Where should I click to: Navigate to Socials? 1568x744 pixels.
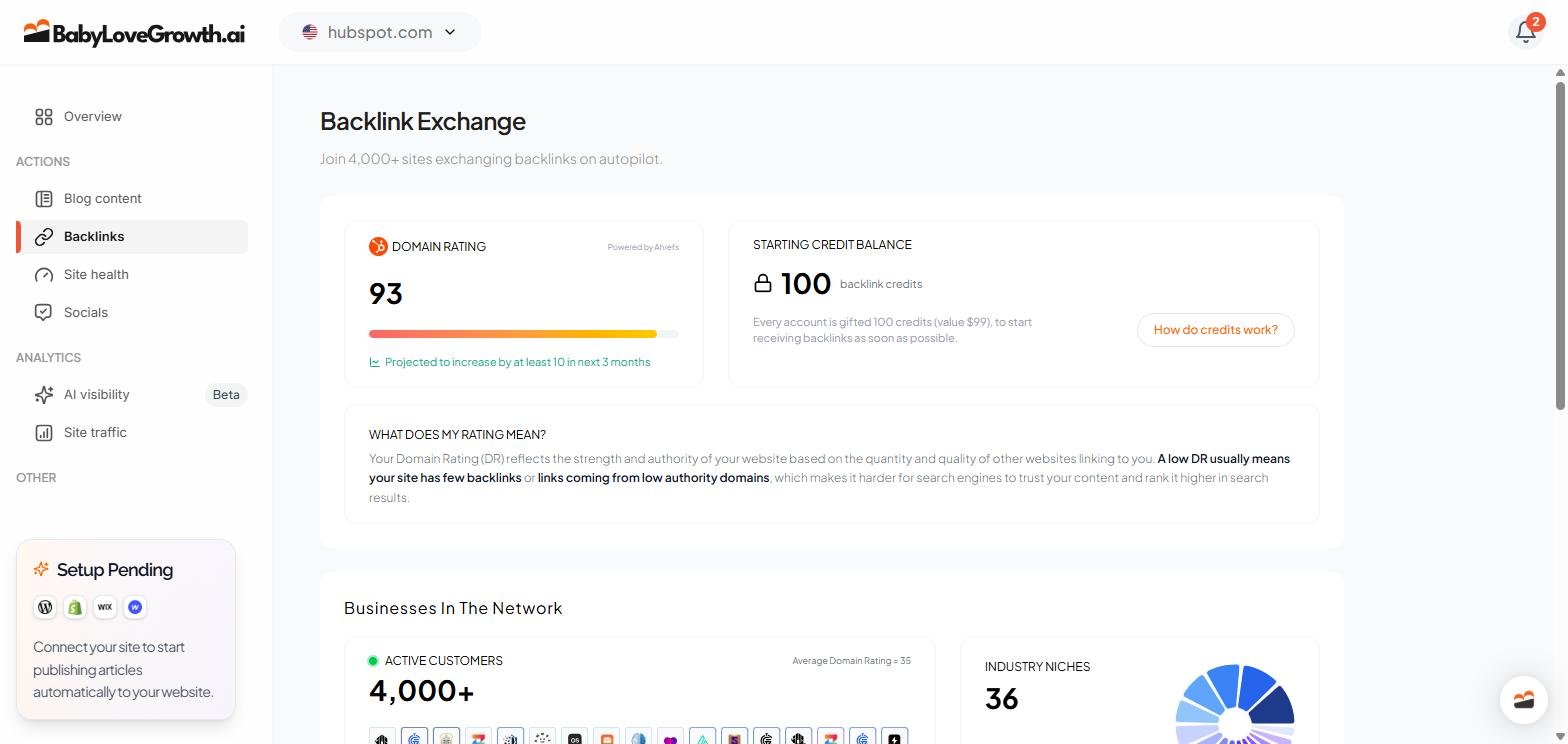tap(132, 313)
